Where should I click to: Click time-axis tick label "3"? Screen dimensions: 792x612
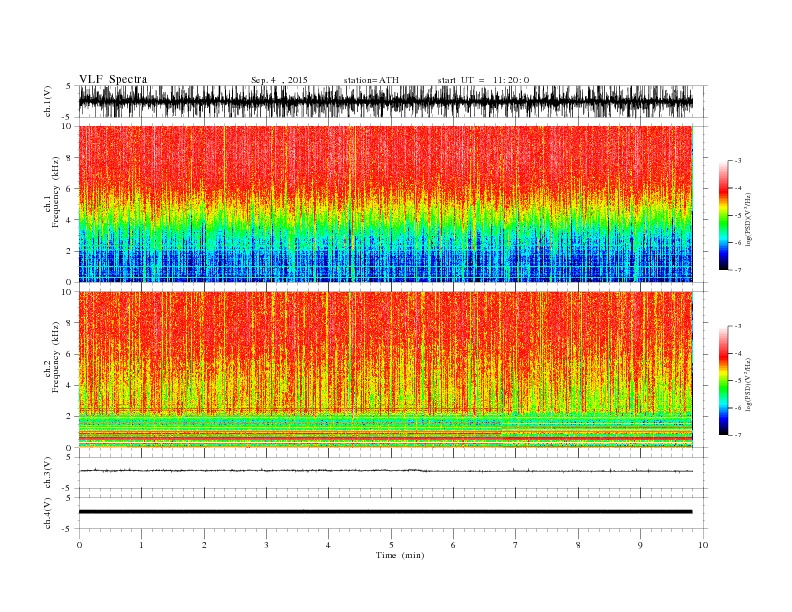tap(267, 545)
